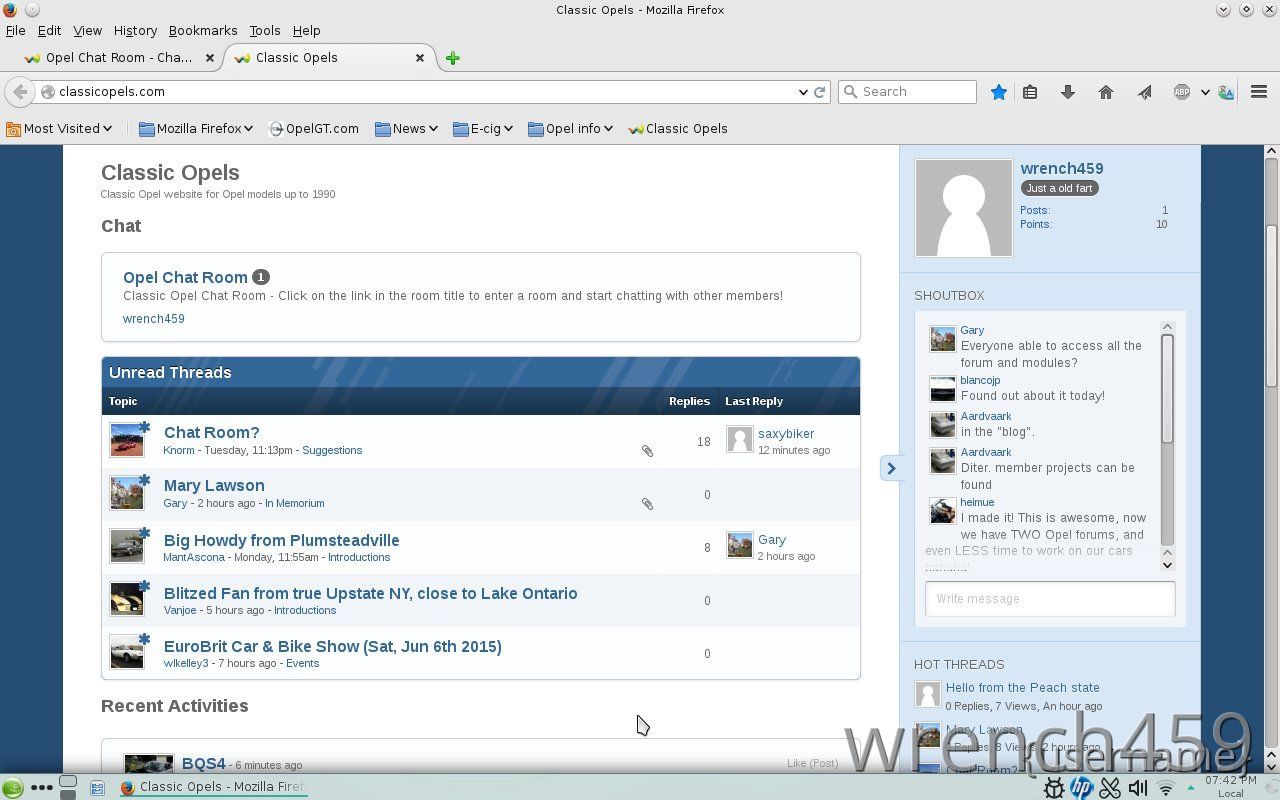
Task: Open the Mary Lawson thread
Action: (214, 485)
